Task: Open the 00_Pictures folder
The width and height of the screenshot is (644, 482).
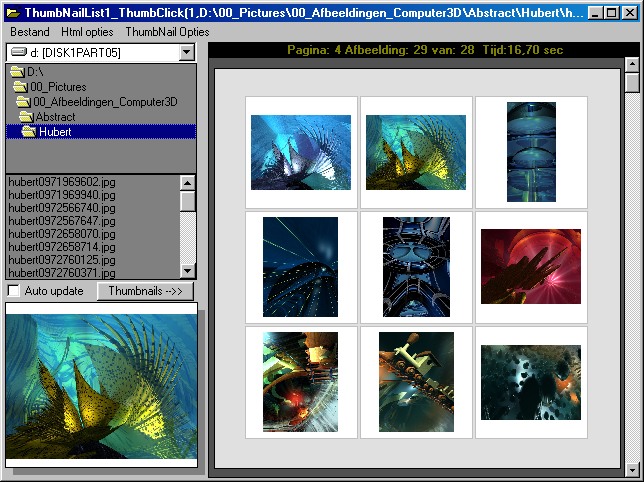Action: [x=21, y=87]
